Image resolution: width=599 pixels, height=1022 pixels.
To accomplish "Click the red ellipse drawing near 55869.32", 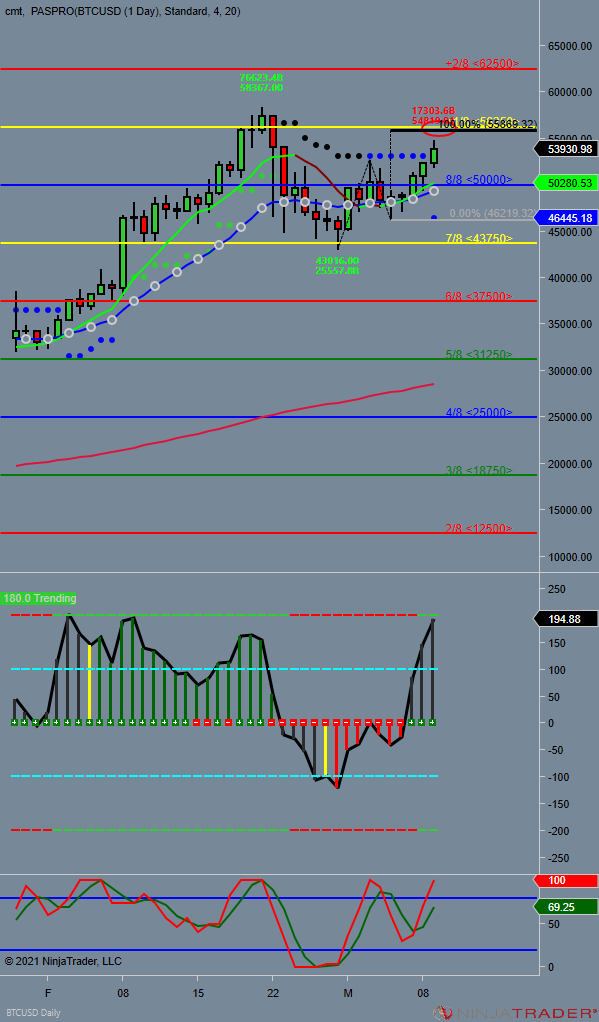I will tap(437, 130).
